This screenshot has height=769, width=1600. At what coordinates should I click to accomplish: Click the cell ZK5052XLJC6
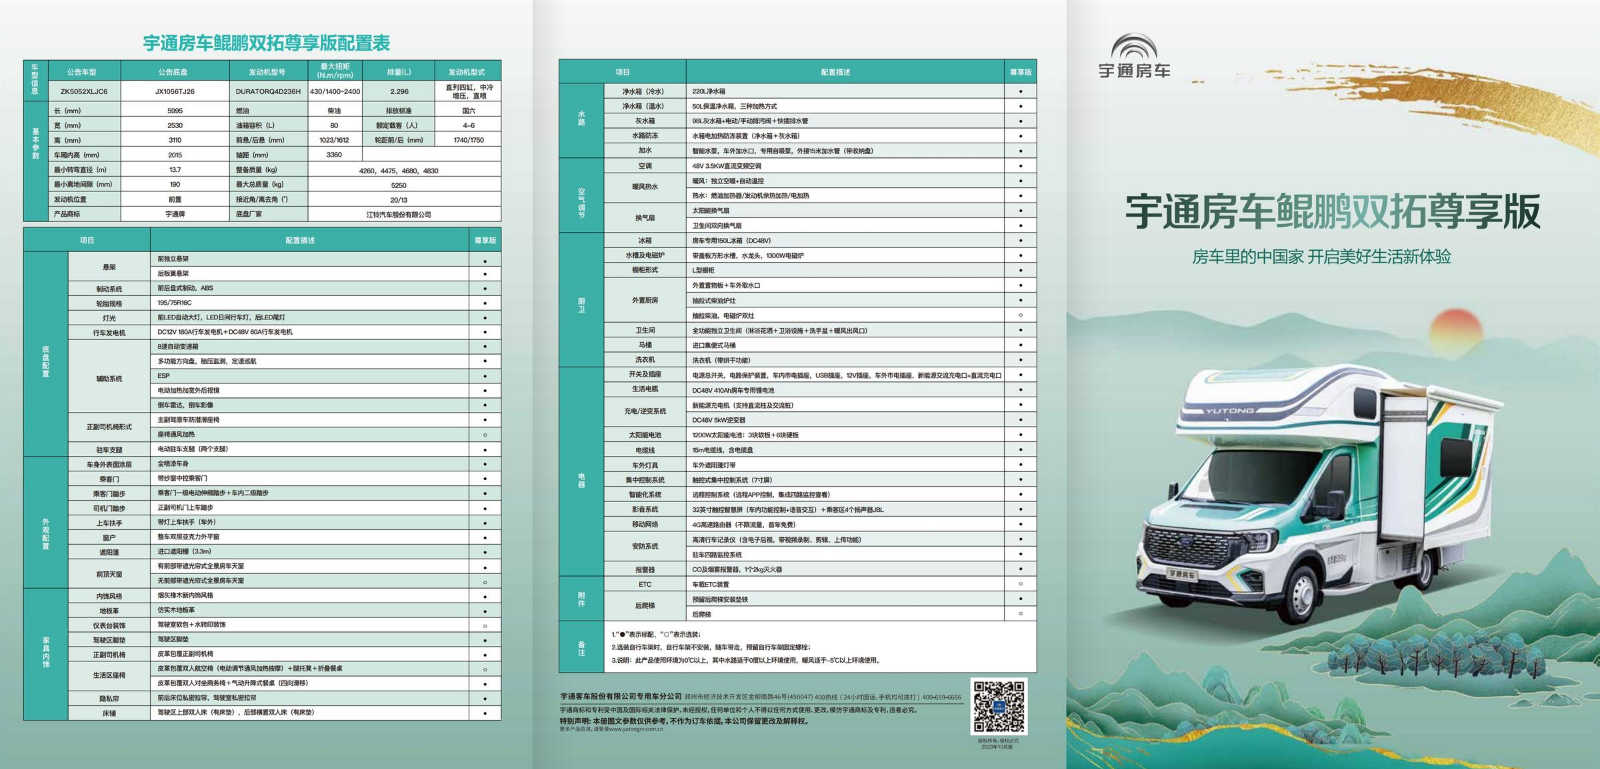point(84,91)
